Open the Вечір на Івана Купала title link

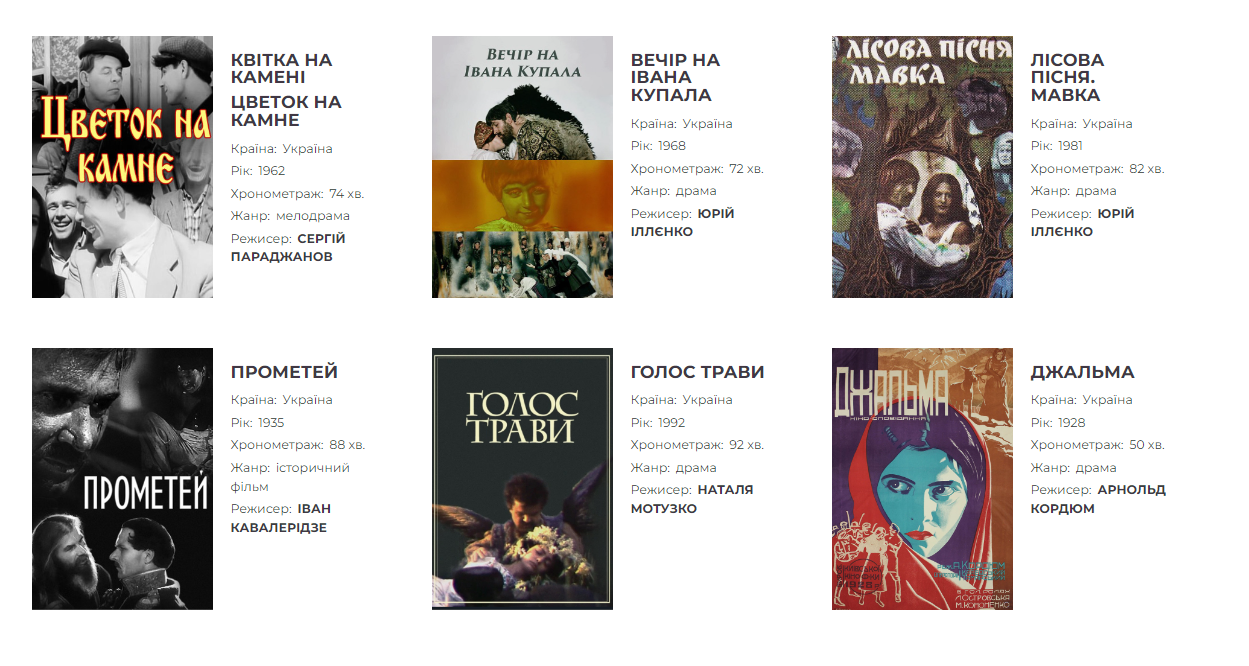click(675, 77)
